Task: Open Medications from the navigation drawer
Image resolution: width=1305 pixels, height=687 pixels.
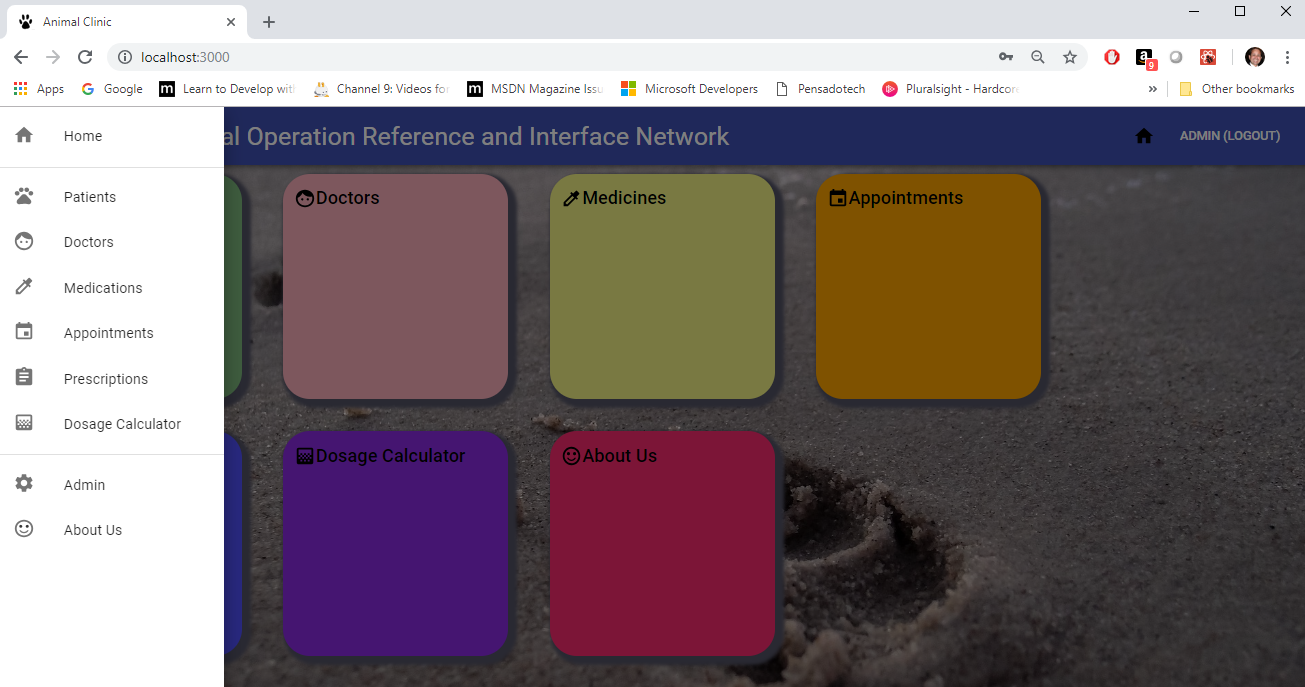Action: (x=112, y=288)
